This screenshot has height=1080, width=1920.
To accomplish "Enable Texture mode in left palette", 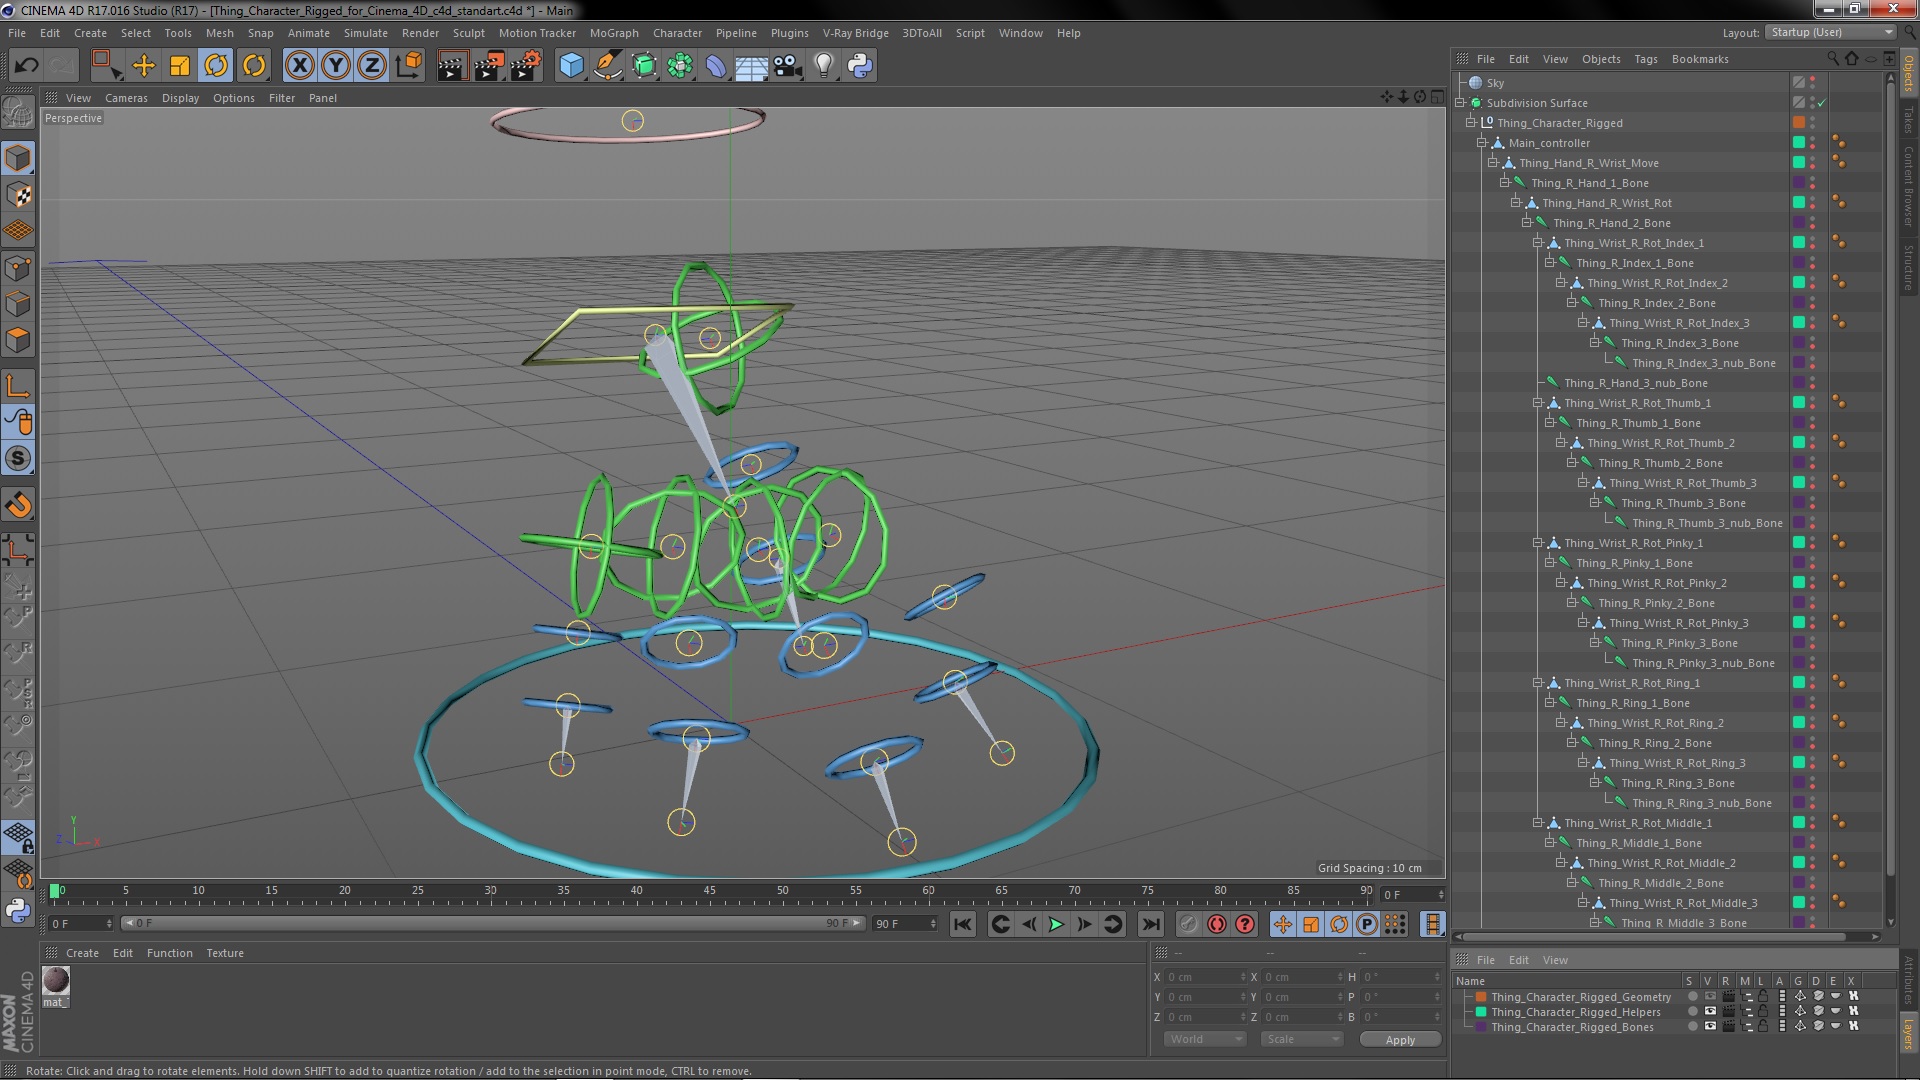I will tap(18, 194).
